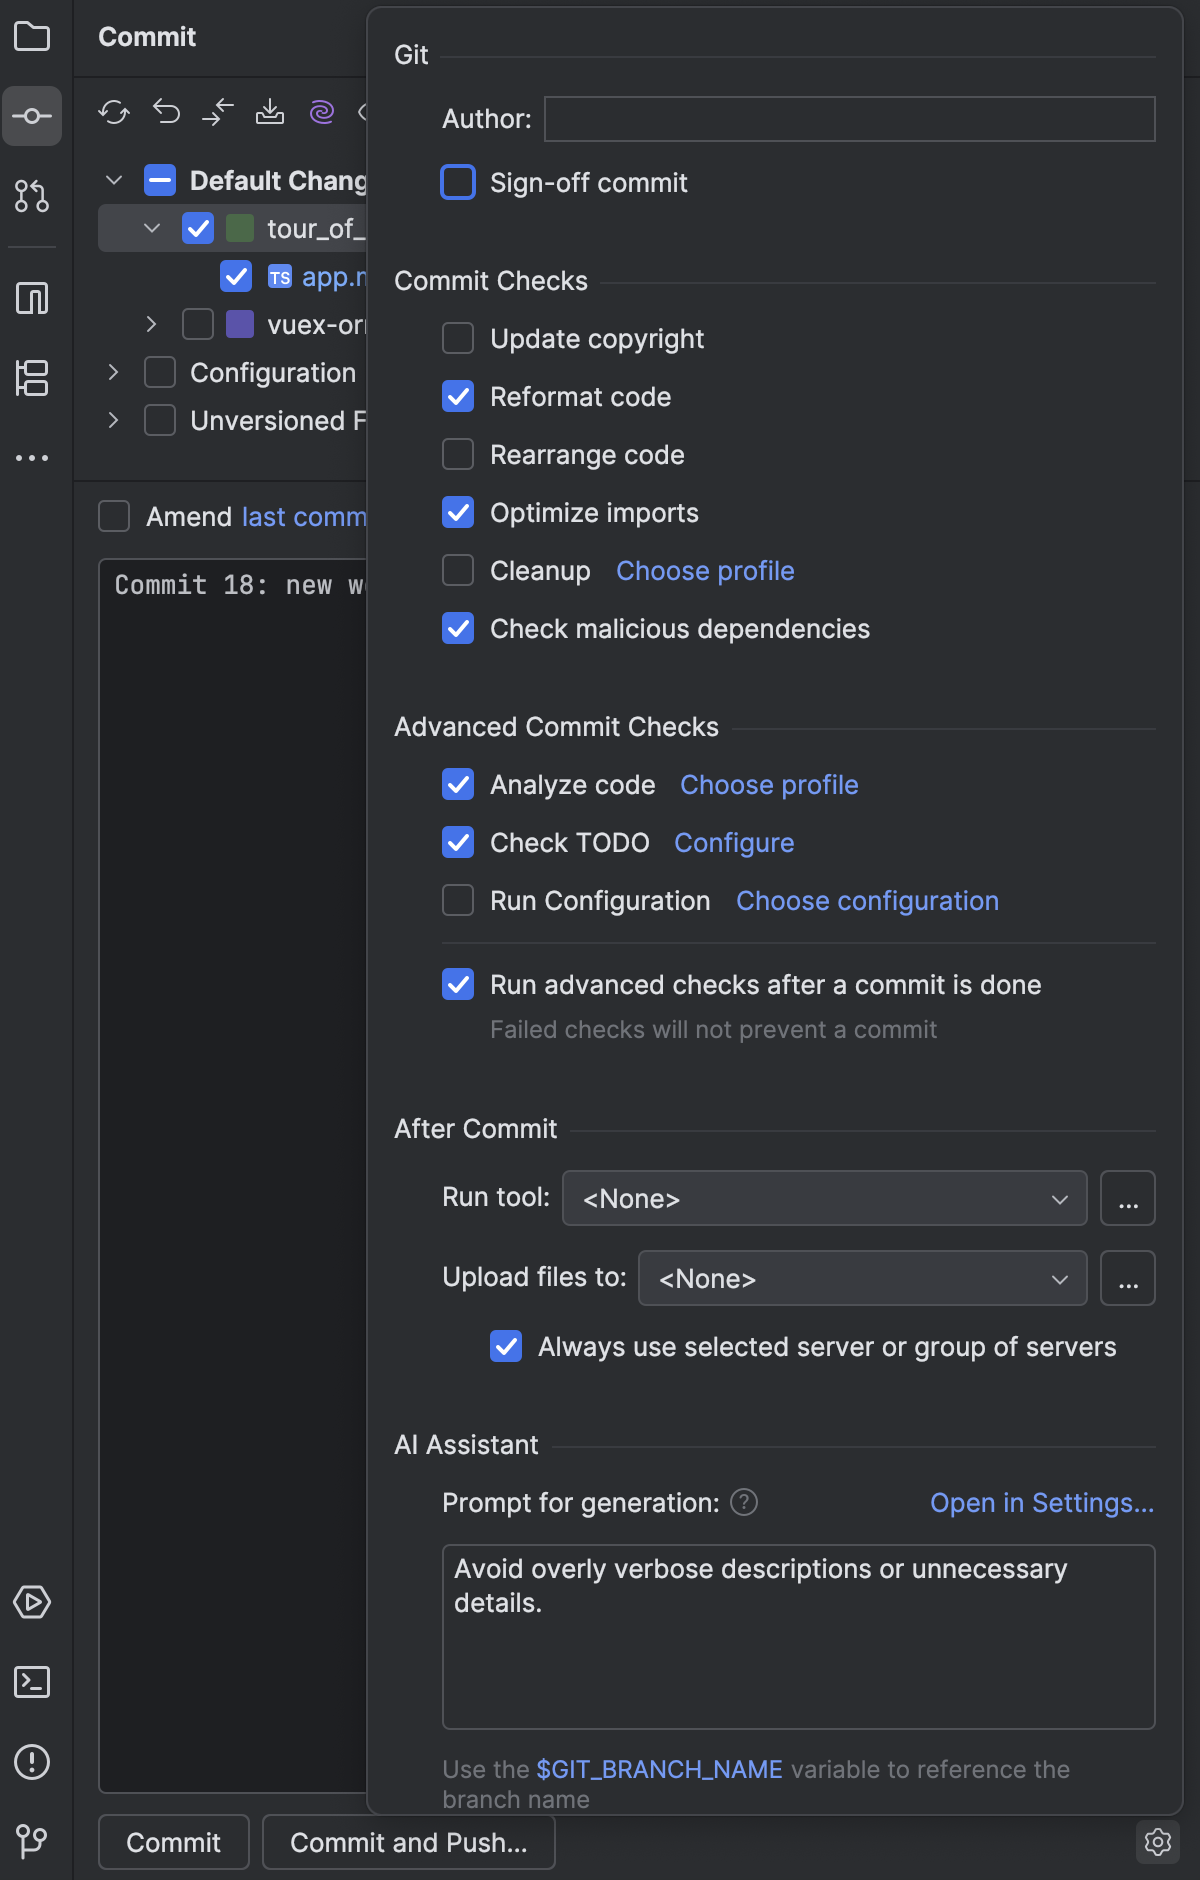Enable the Cleanup checkbox

[458, 570]
